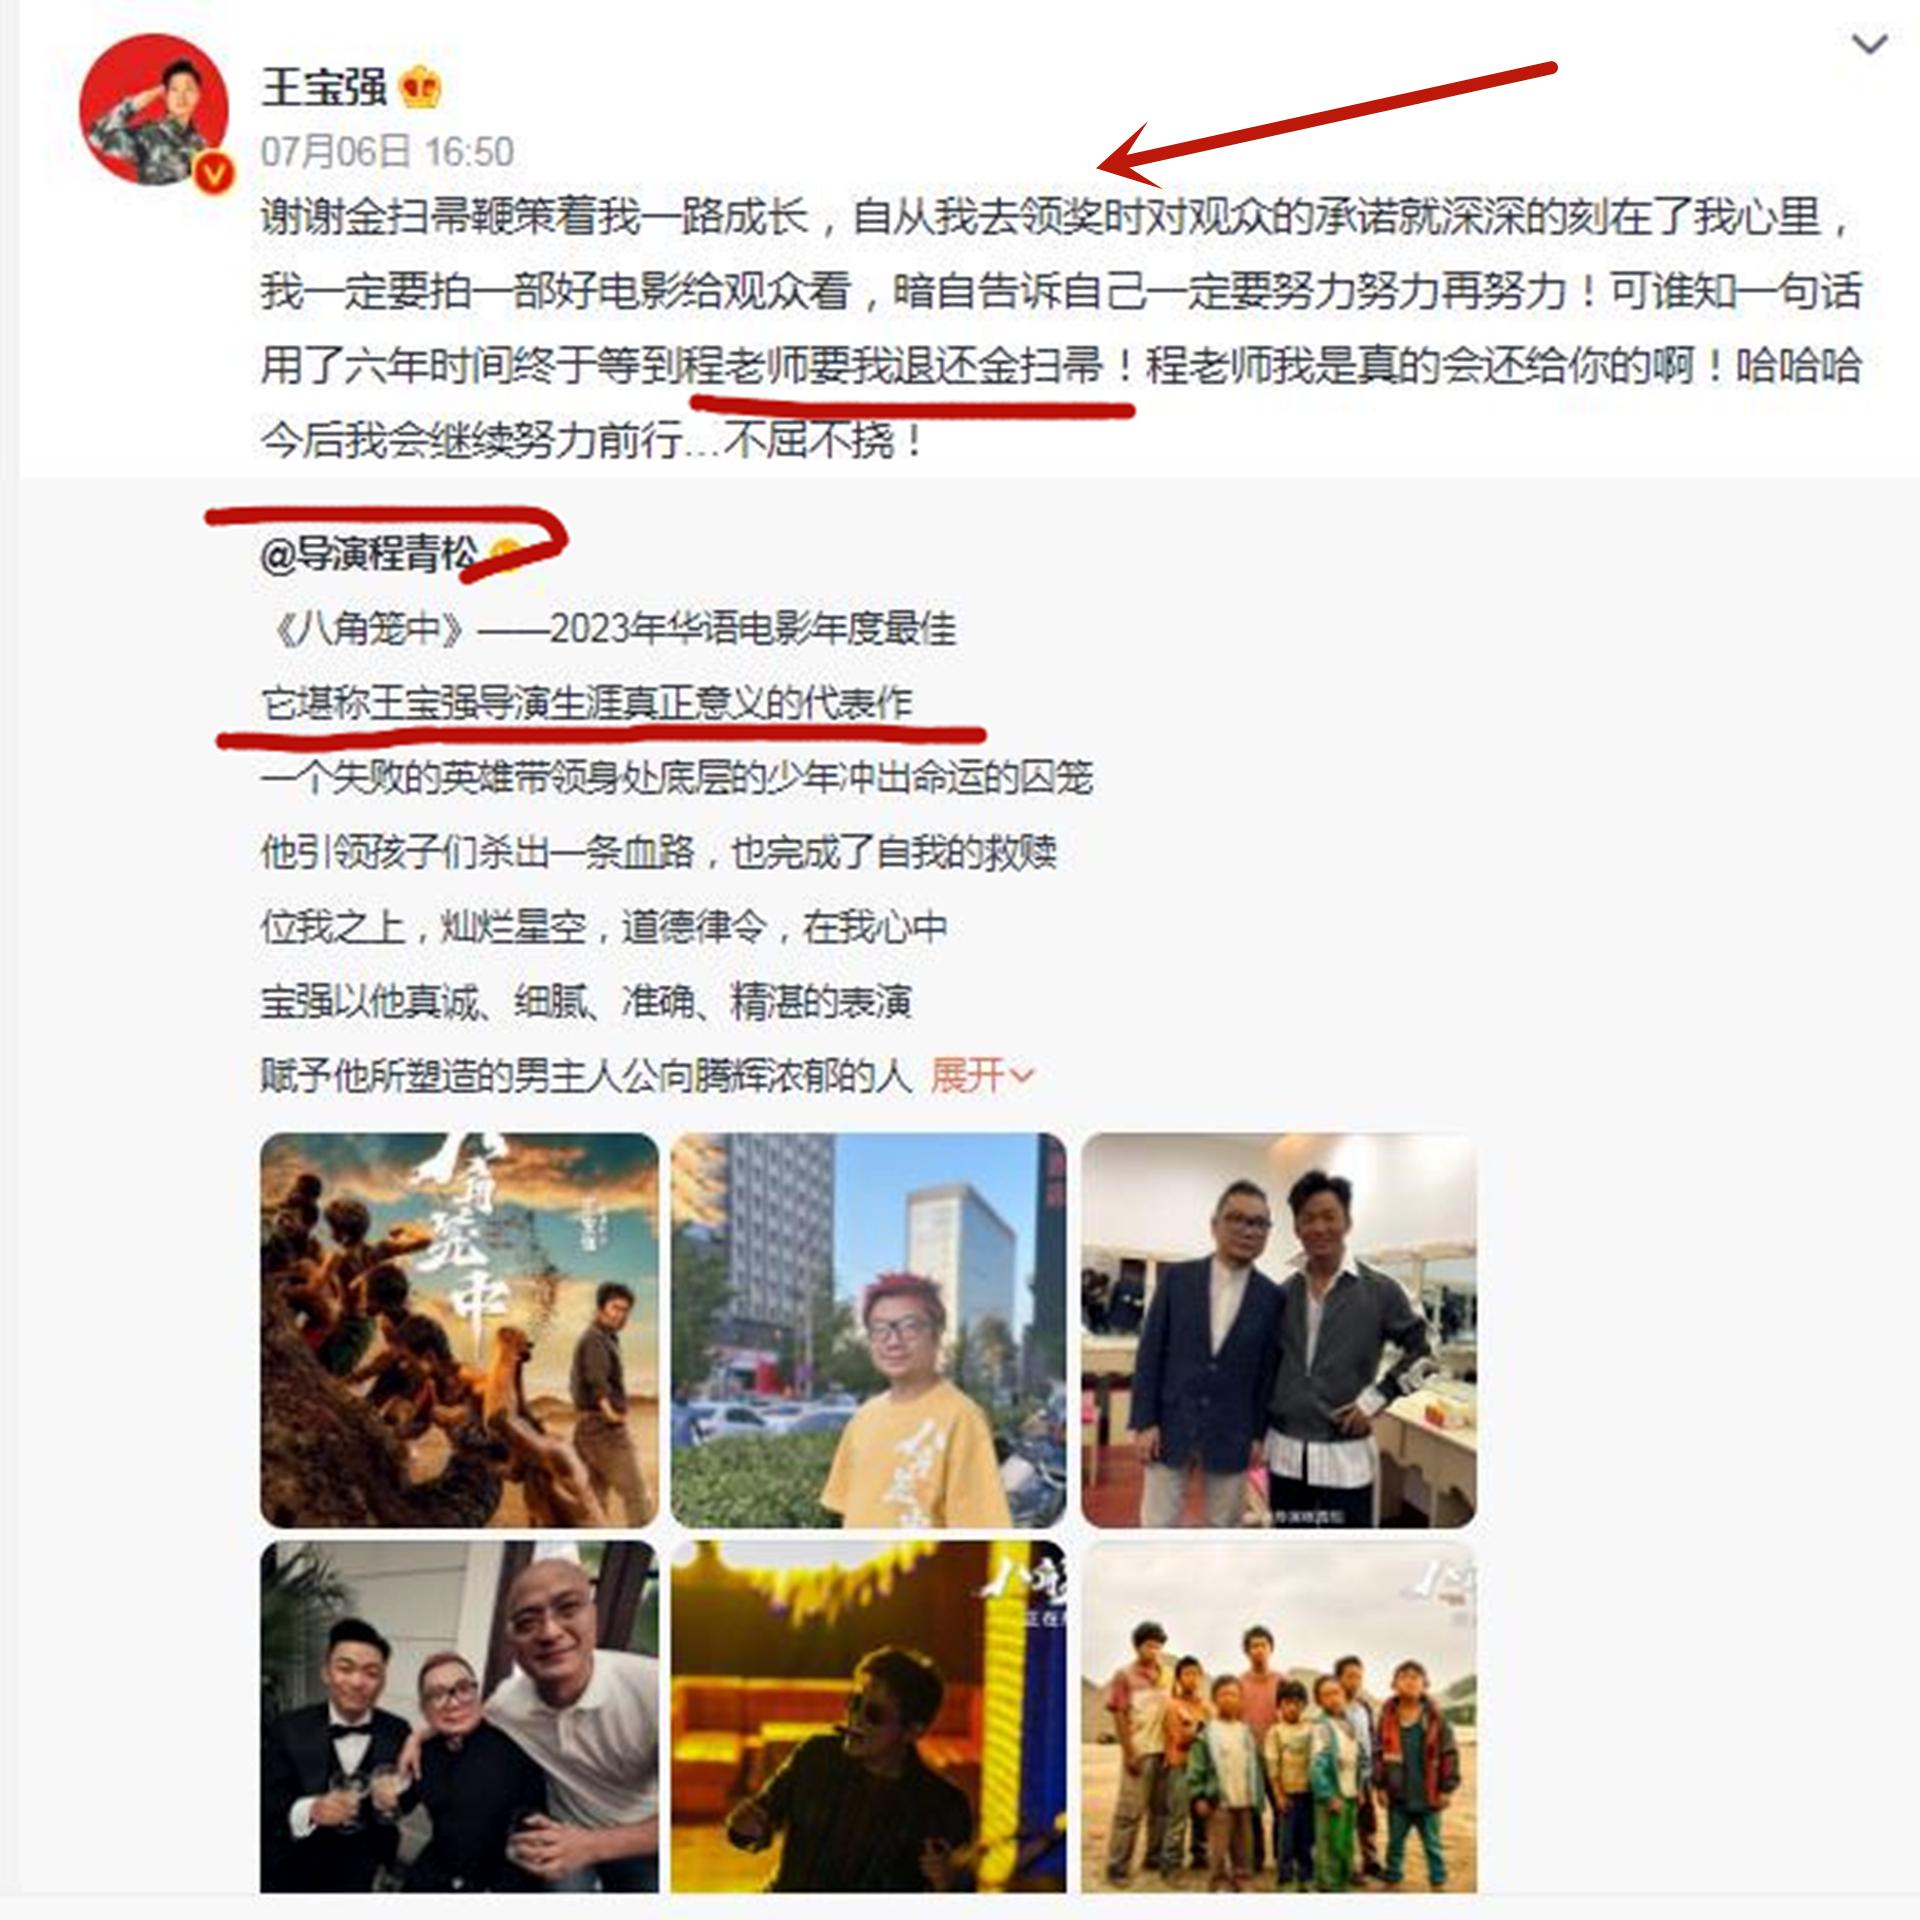Open the pink-haired man street photo

point(868,1330)
